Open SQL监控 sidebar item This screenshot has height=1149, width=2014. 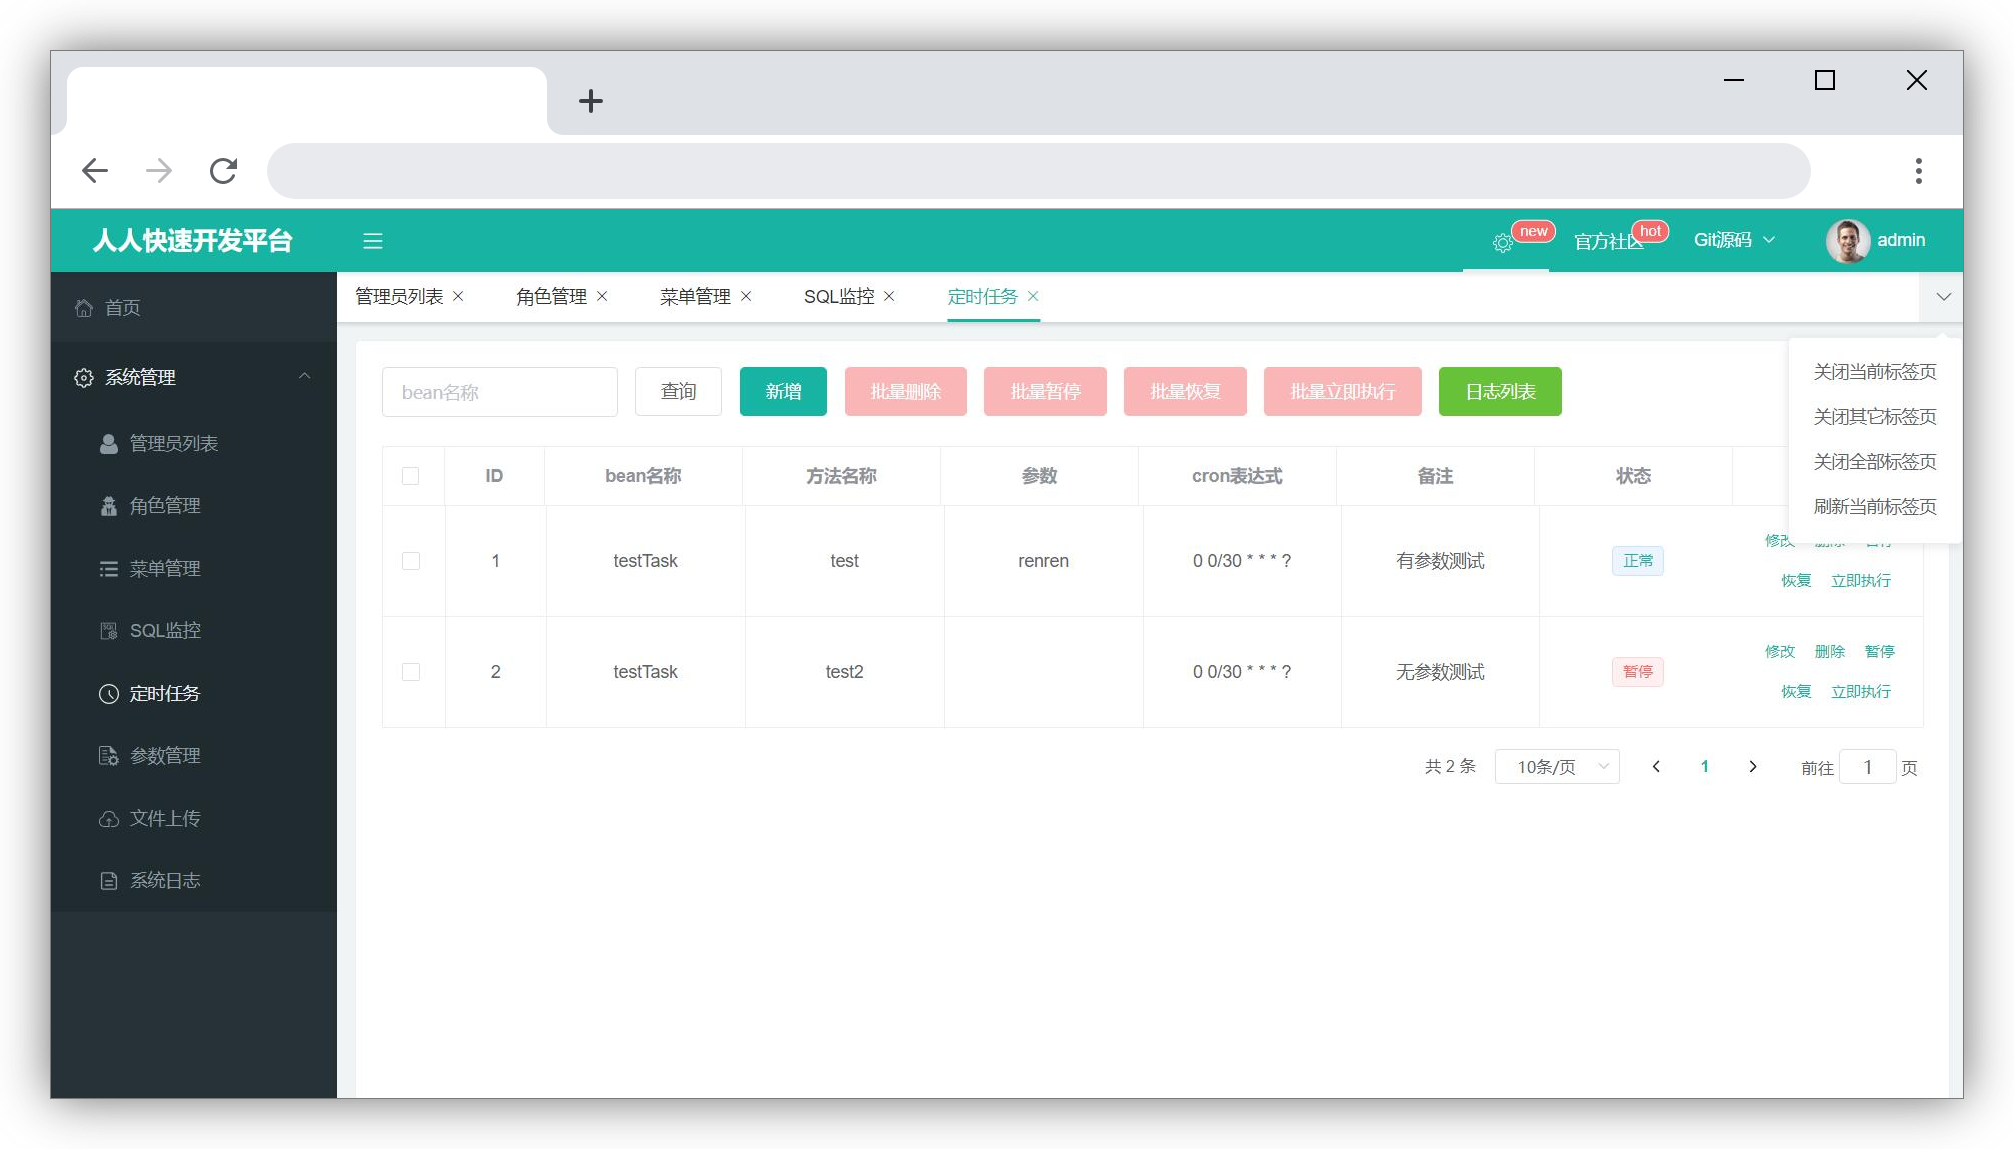point(165,631)
